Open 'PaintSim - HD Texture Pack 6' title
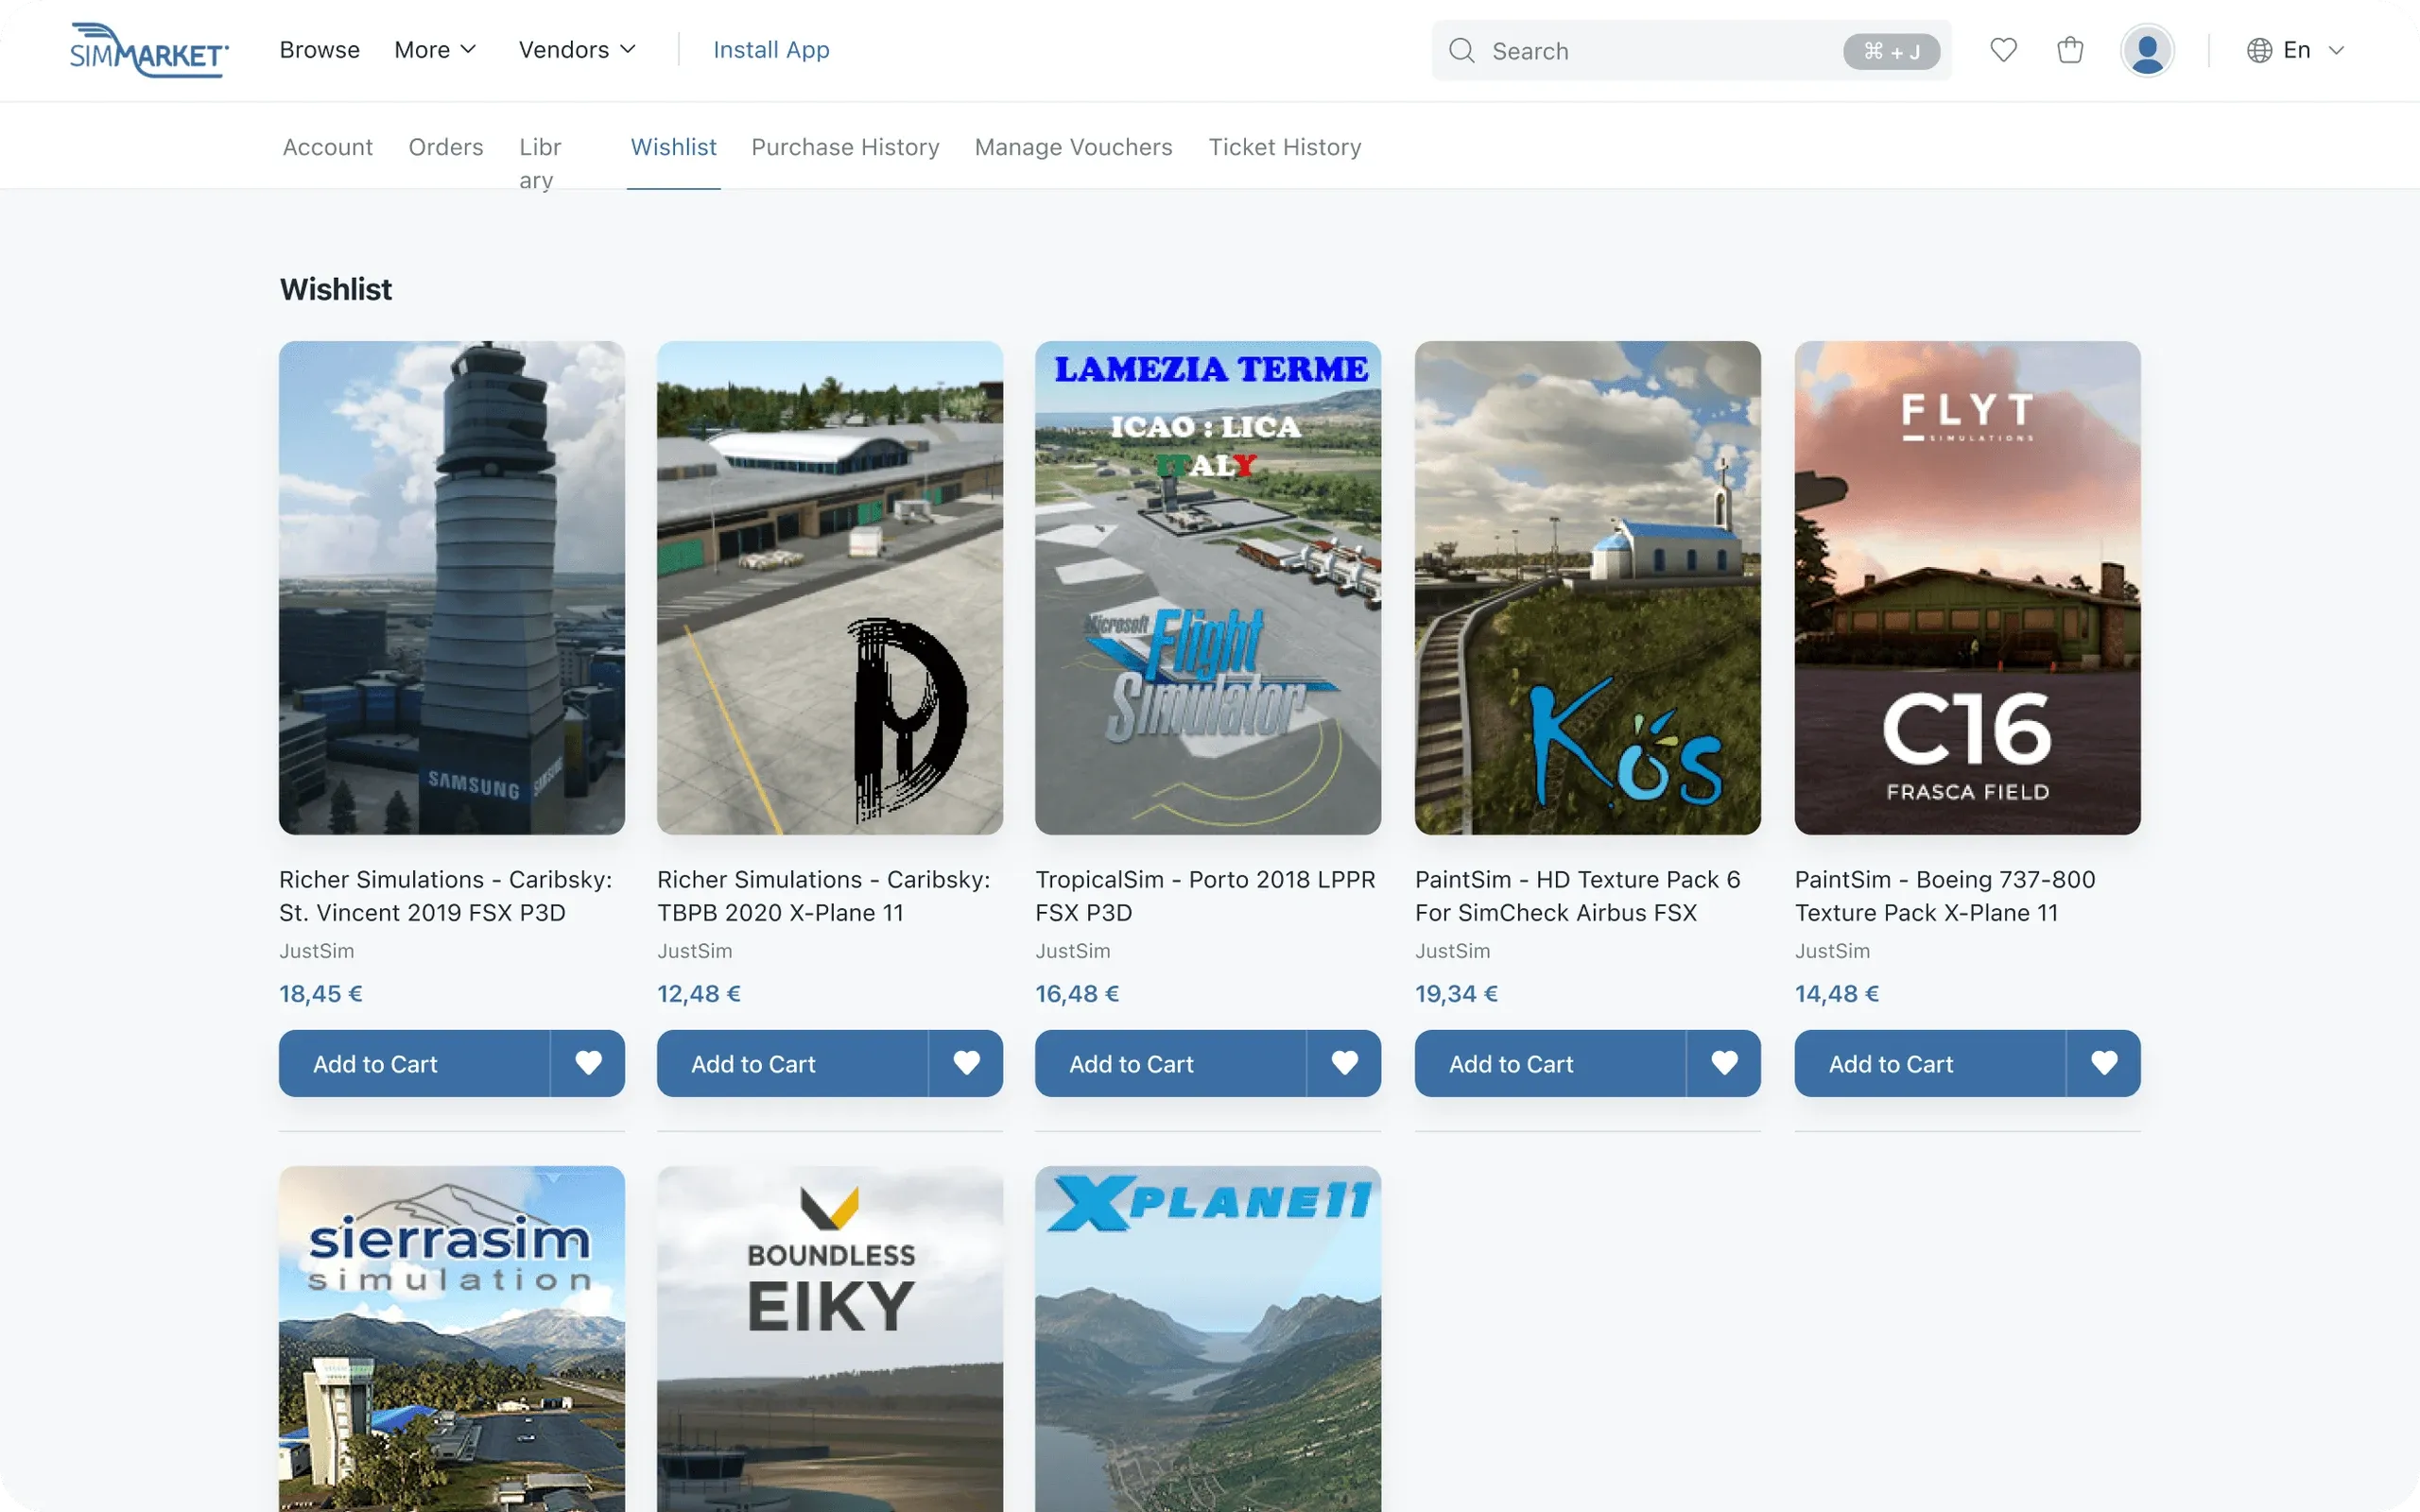Screen dimensions: 2420x1512 pyautogui.click(x=1578, y=896)
